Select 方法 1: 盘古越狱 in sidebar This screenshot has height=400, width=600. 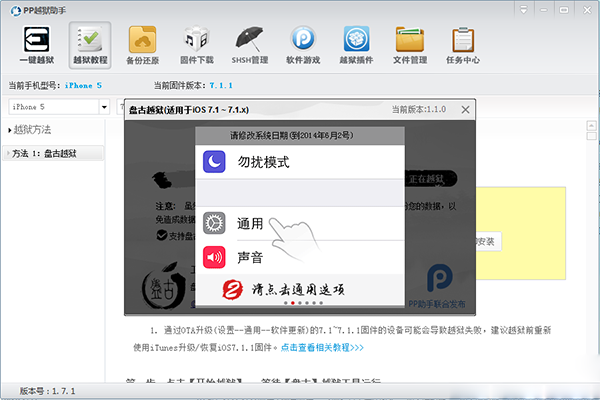(x=53, y=153)
